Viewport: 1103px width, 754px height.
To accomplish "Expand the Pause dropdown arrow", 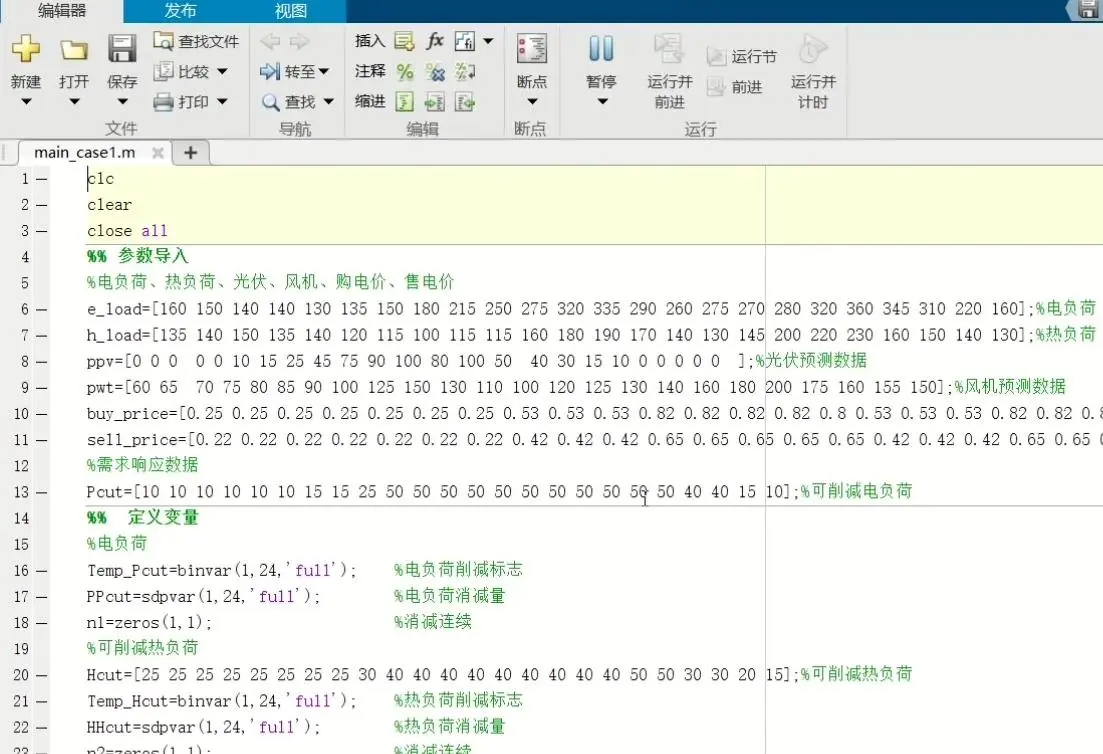I will click(x=602, y=102).
